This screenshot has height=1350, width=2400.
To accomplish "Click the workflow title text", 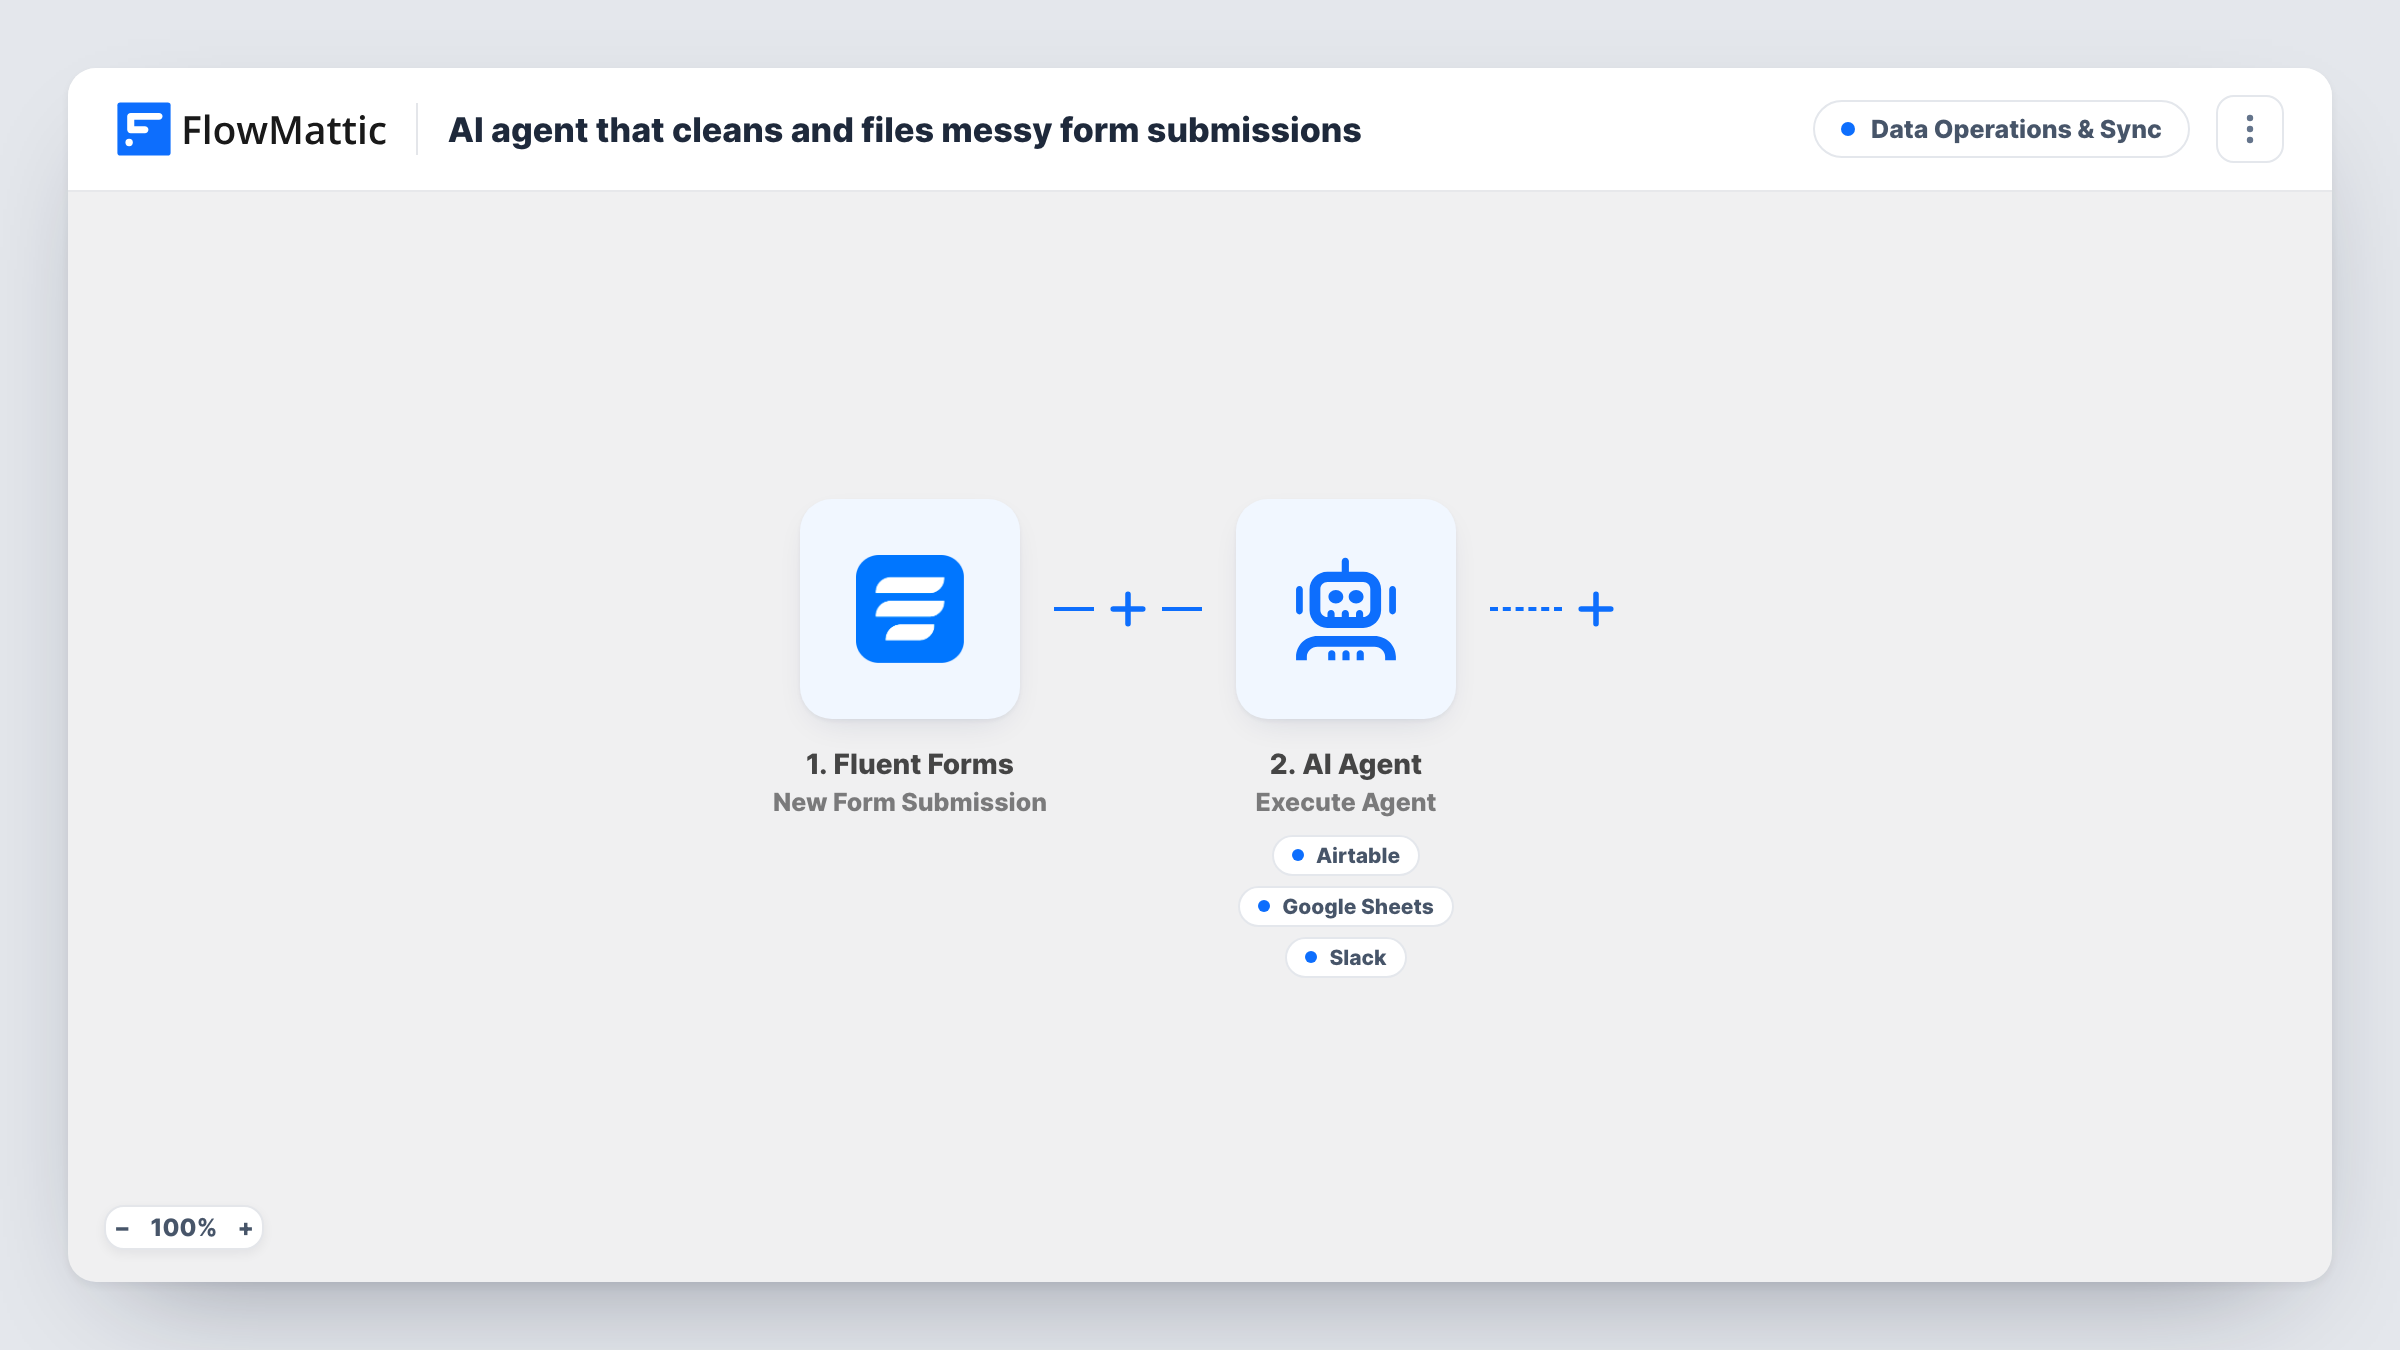I will tap(904, 130).
